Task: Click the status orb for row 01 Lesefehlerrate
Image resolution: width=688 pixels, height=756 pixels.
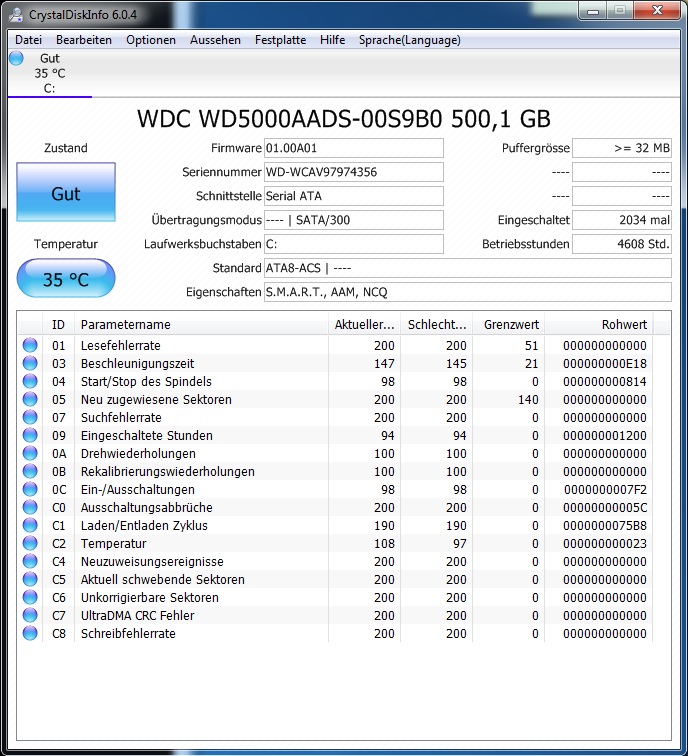Action: point(30,345)
